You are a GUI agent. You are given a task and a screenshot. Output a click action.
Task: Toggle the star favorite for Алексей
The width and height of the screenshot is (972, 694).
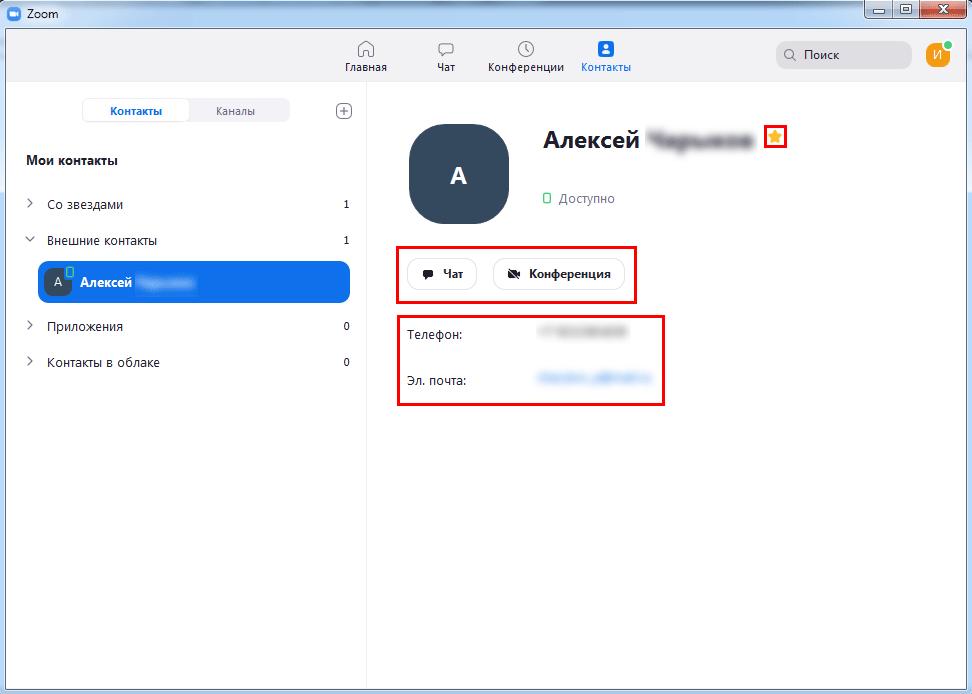pyautogui.click(x=775, y=137)
